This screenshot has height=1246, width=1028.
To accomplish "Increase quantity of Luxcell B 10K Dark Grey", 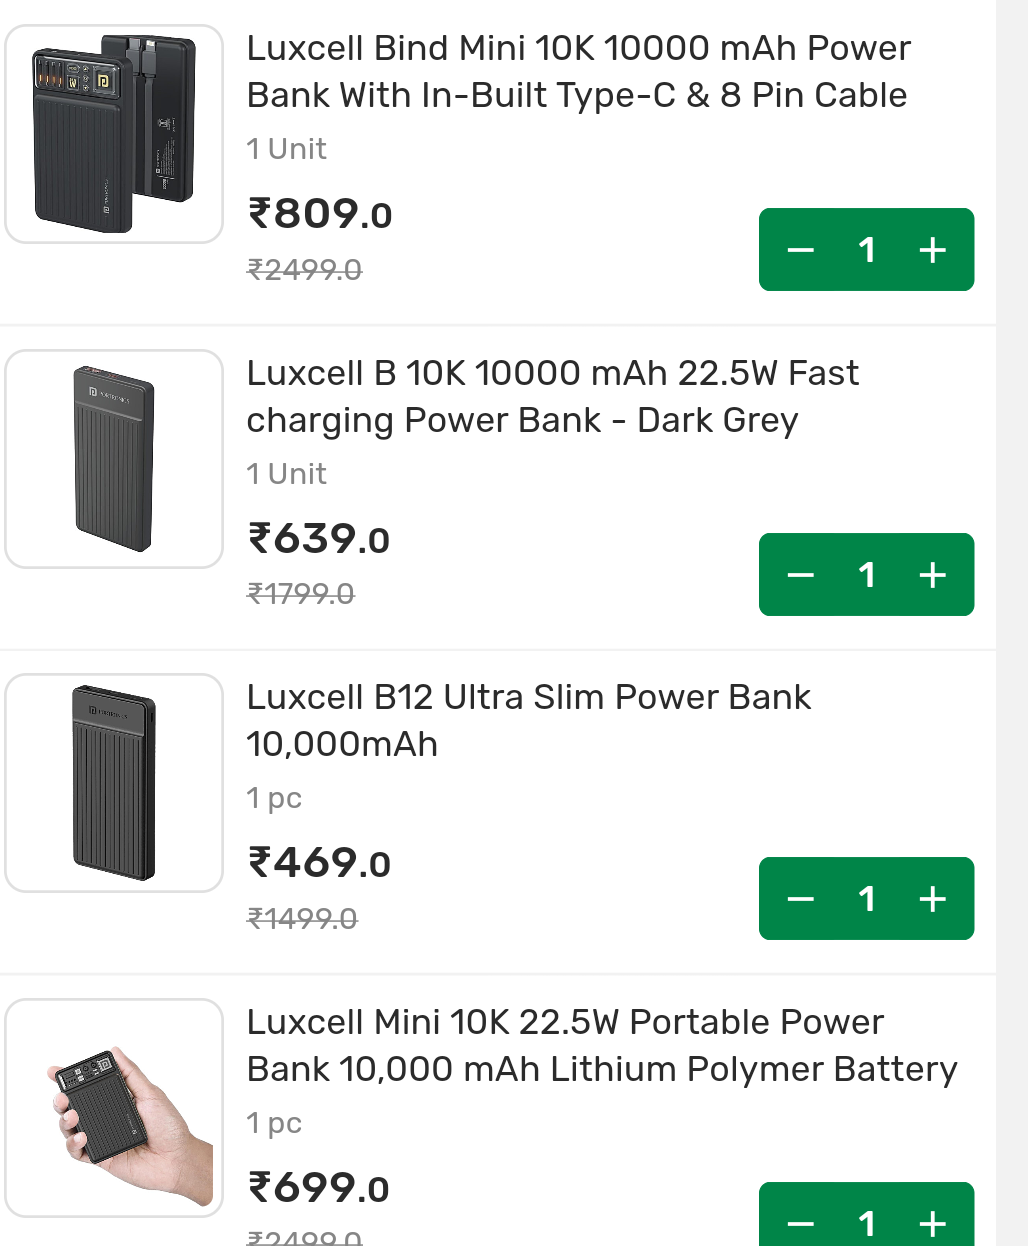I will (932, 574).
